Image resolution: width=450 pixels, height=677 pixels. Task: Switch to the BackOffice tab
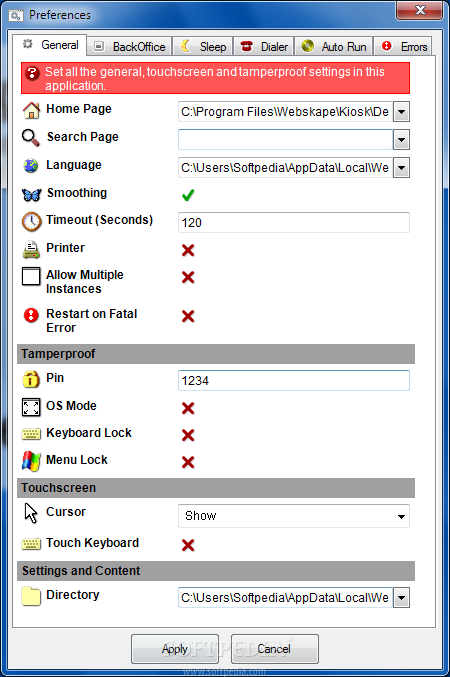click(x=130, y=46)
